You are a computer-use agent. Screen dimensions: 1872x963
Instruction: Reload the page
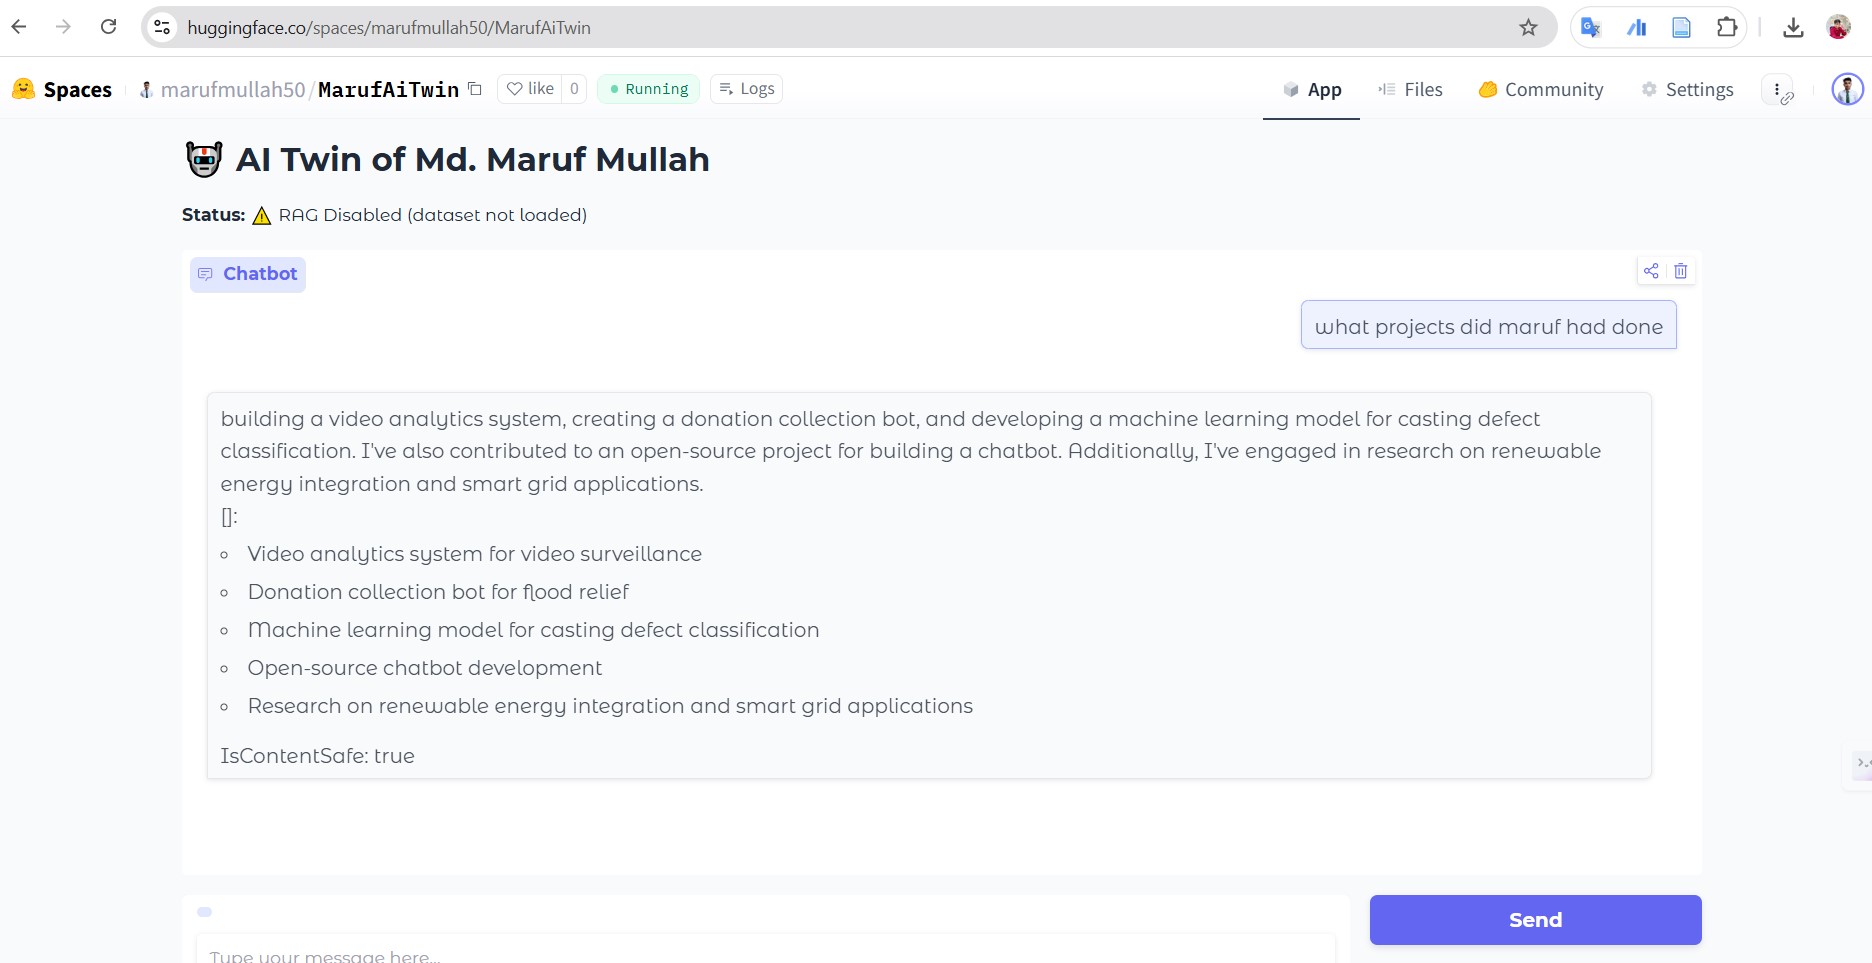[x=109, y=27]
